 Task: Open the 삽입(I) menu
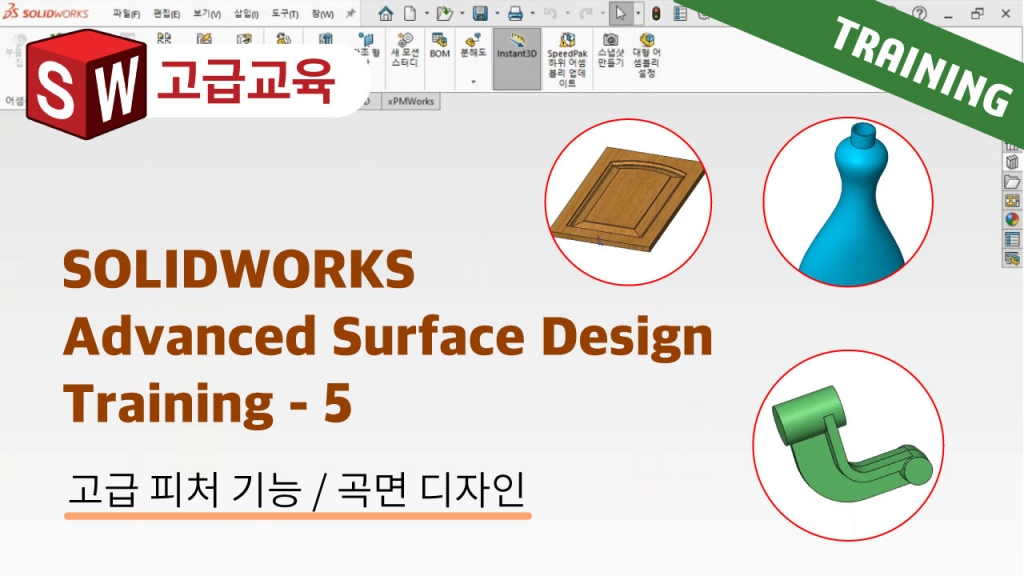[x=246, y=14]
